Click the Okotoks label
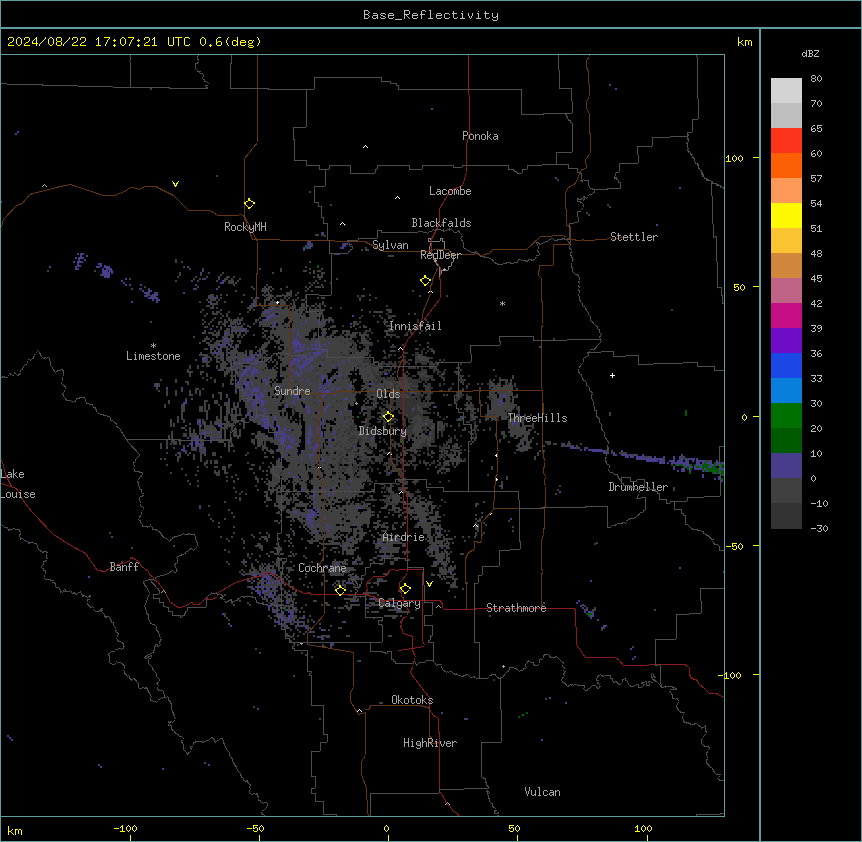Viewport: 862px width, 842px height. point(412,700)
